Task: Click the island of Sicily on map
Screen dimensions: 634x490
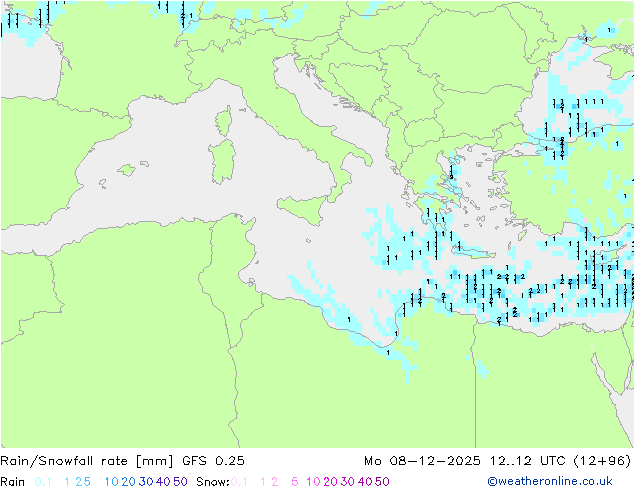Action: (x=305, y=208)
